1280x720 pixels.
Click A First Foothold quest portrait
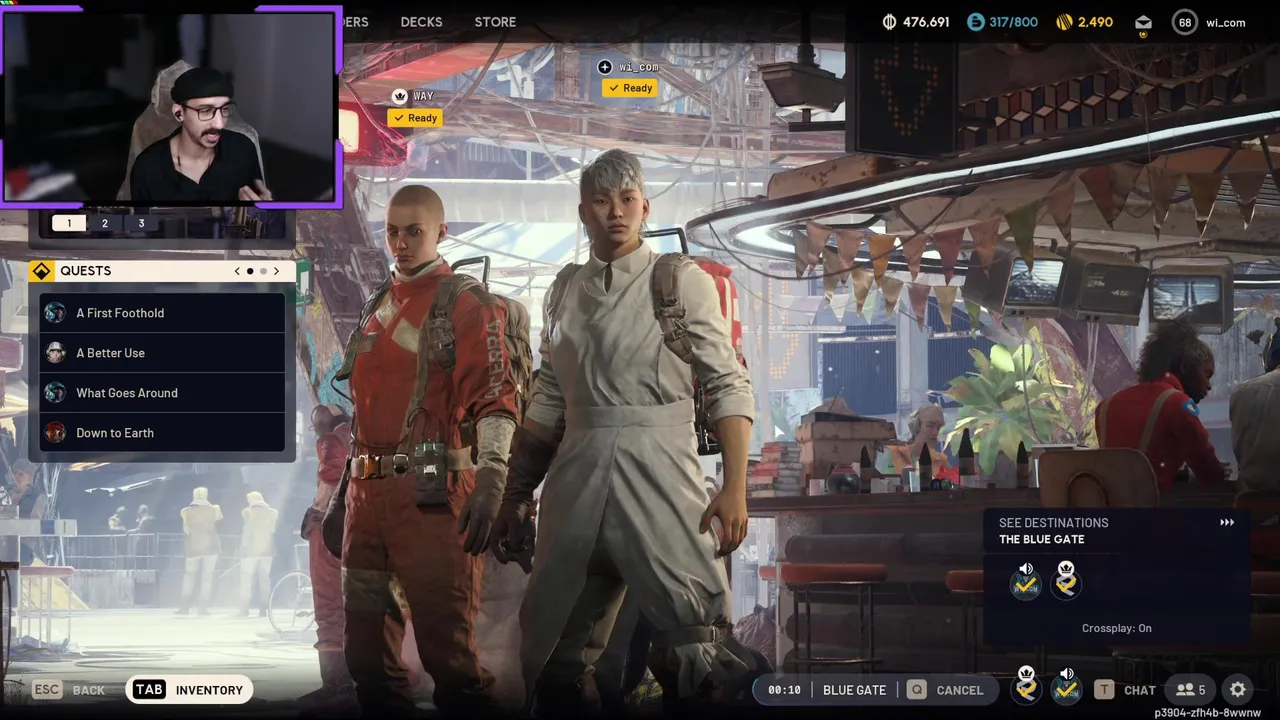click(56, 313)
